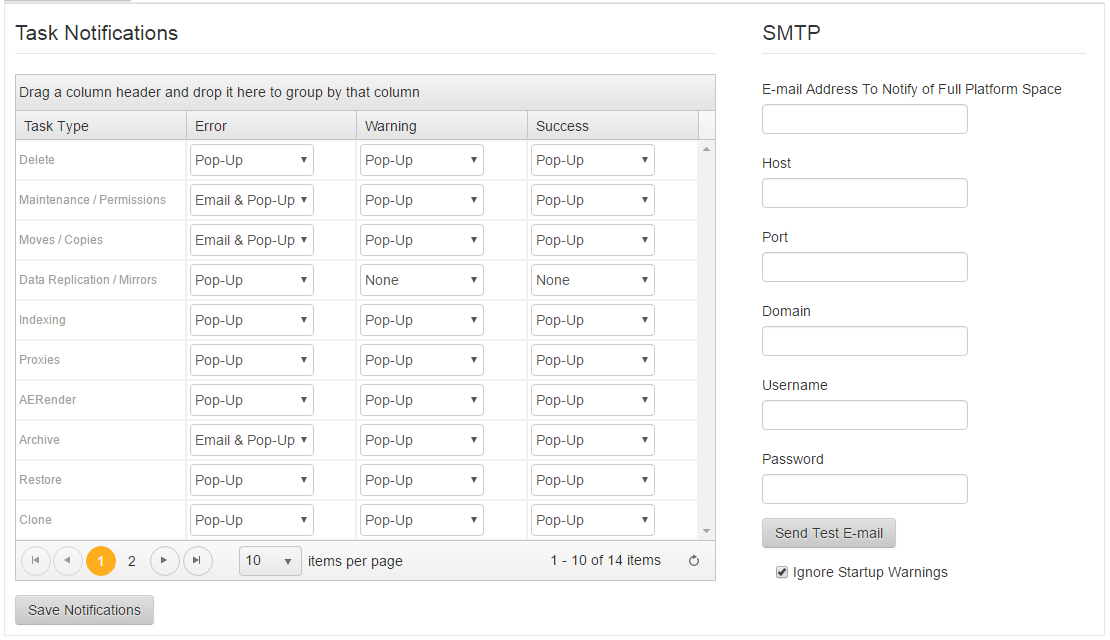Click the Maintenance / Permissions row label
Image resolution: width=1110 pixels, height=640 pixels.
tap(92, 200)
